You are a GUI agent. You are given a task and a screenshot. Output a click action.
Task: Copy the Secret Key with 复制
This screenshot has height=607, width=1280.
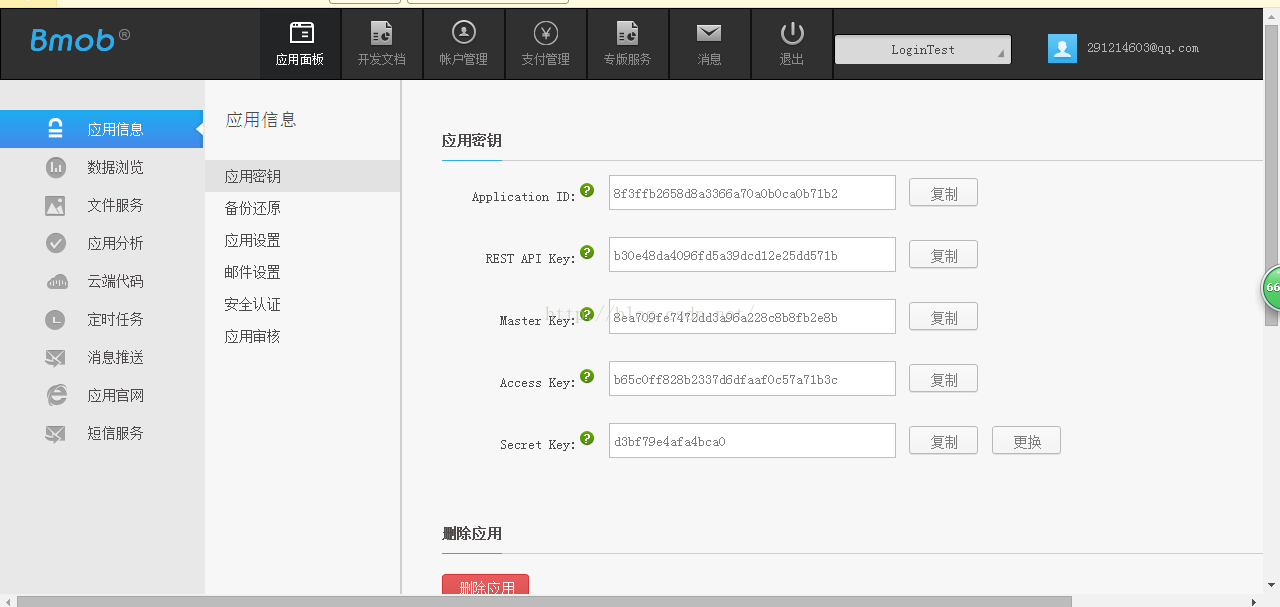point(943,441)
